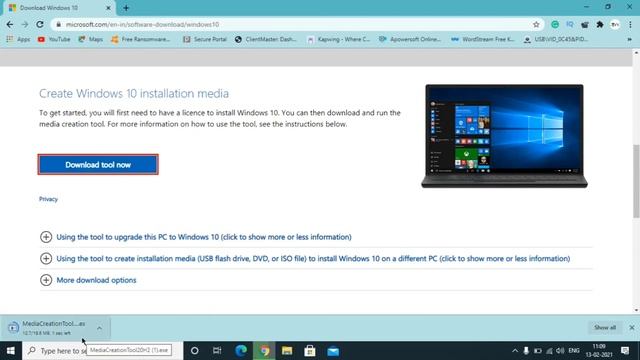Switch to Chrome on taskbar
This screenshot has height=360, width=640.
[x=264, y=351]
